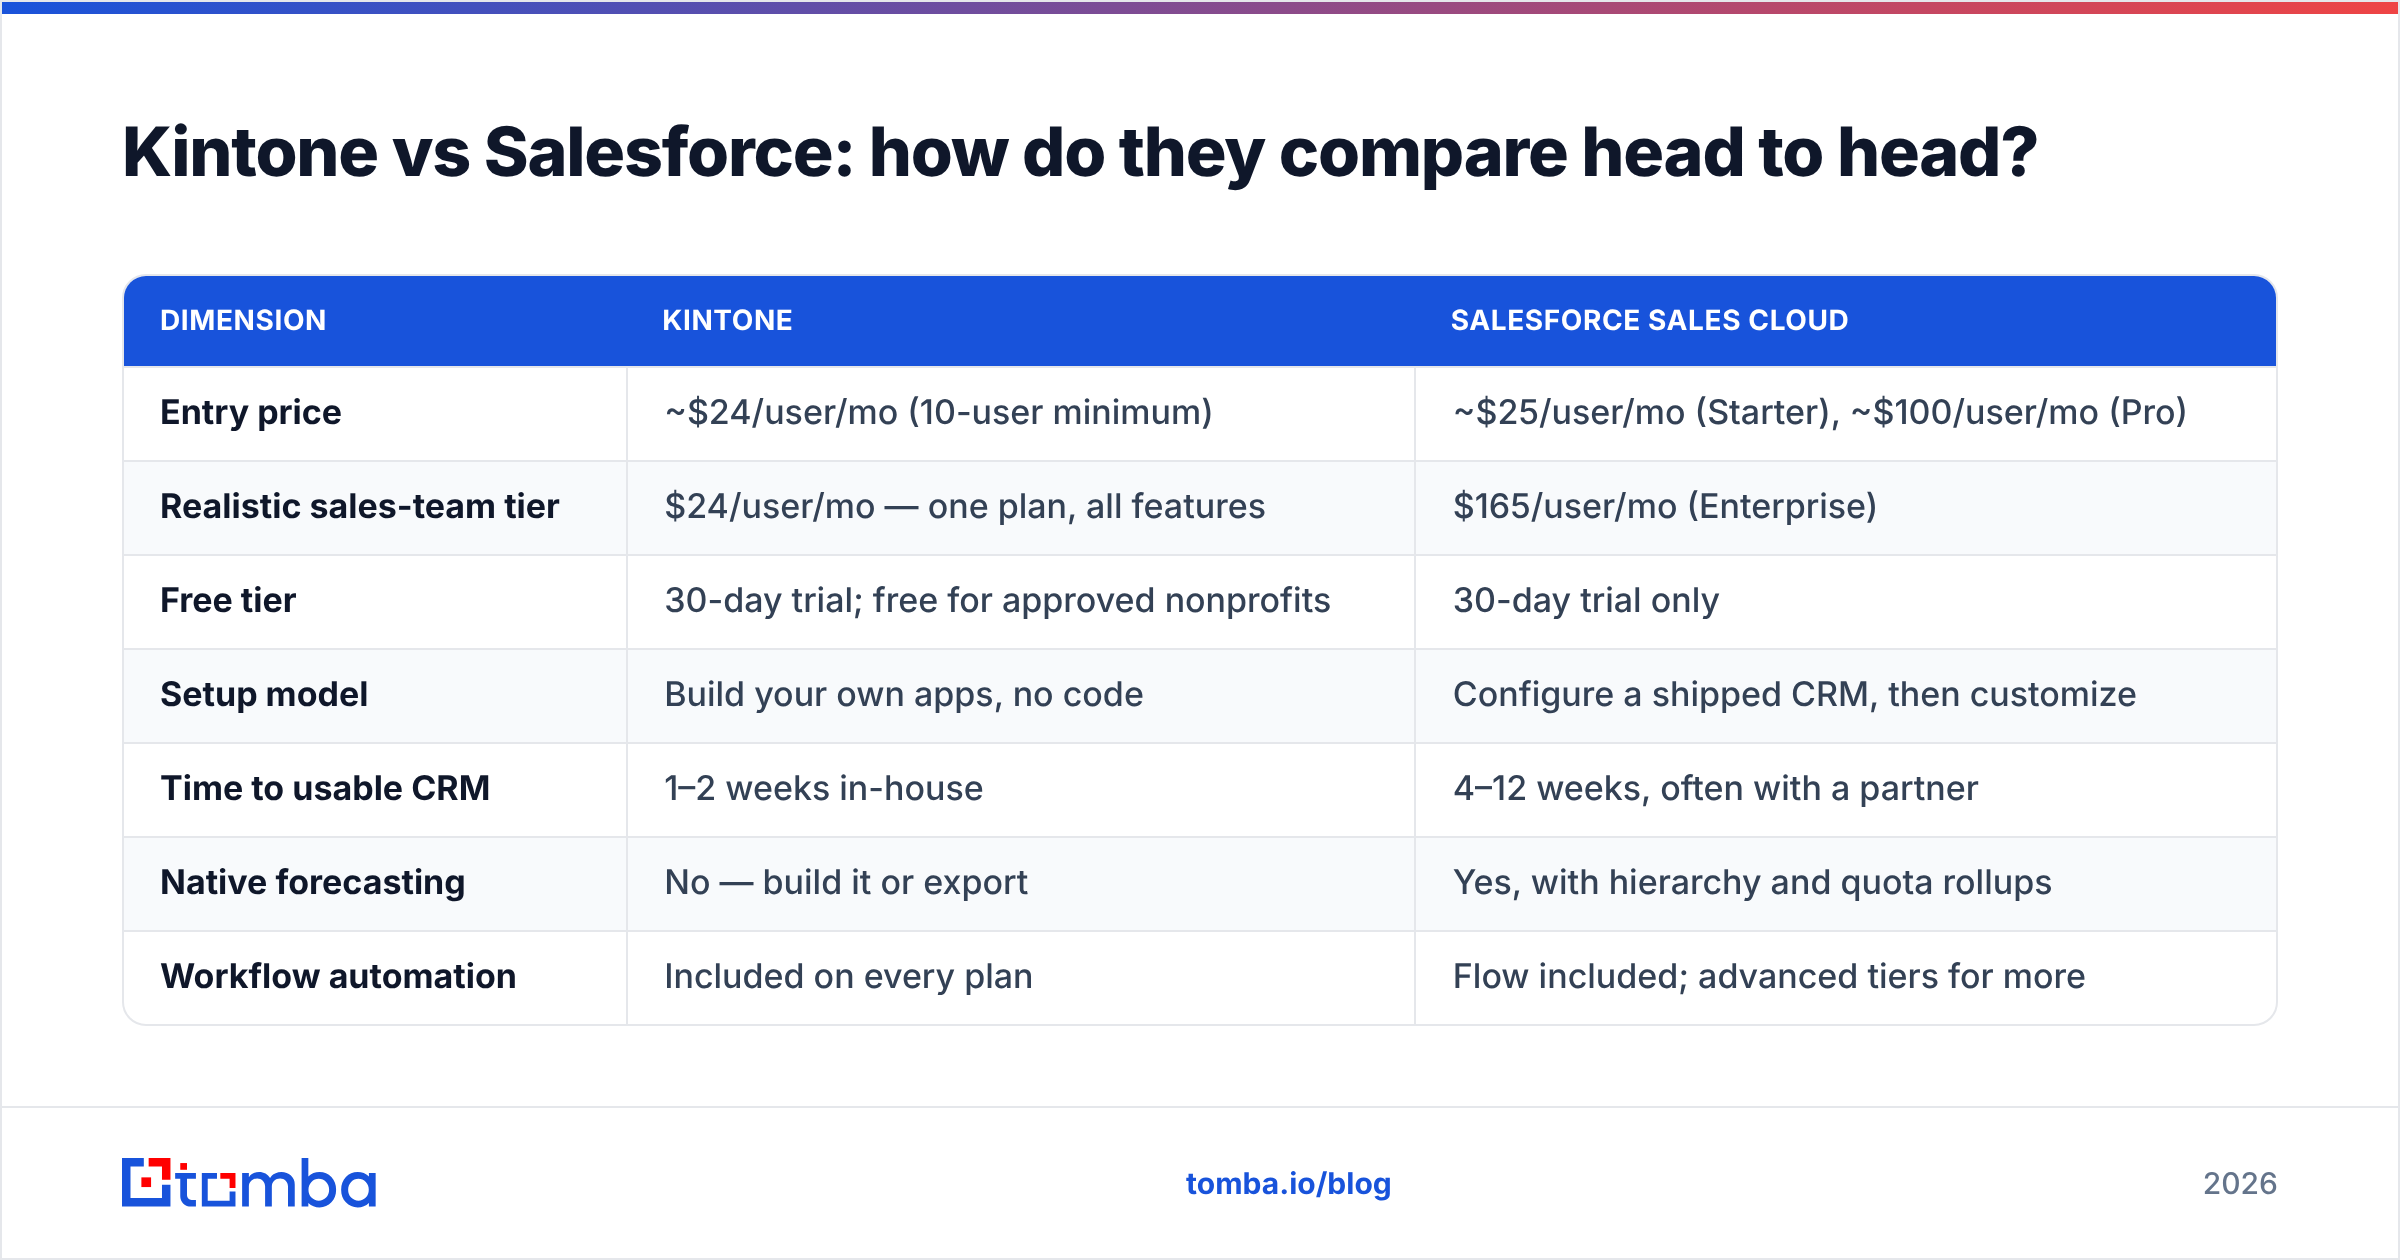The image size is (2400, 1260).
Task: Select the Time to usable CRM label
Action: coord(325,788)
